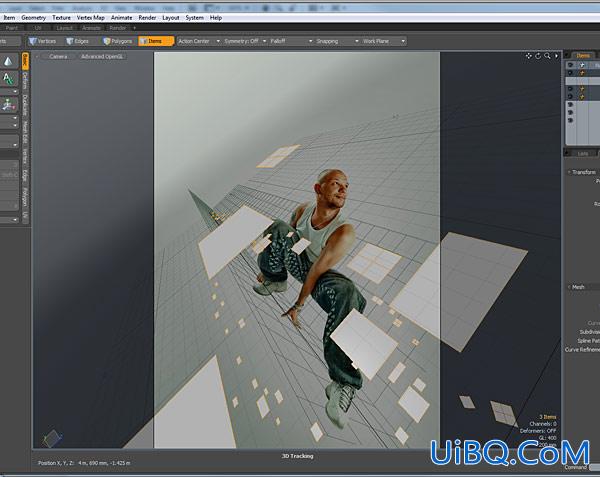Viewport: 600px width, 477px height.
Task: Select the transform axis tool icon
Action: 8,104
